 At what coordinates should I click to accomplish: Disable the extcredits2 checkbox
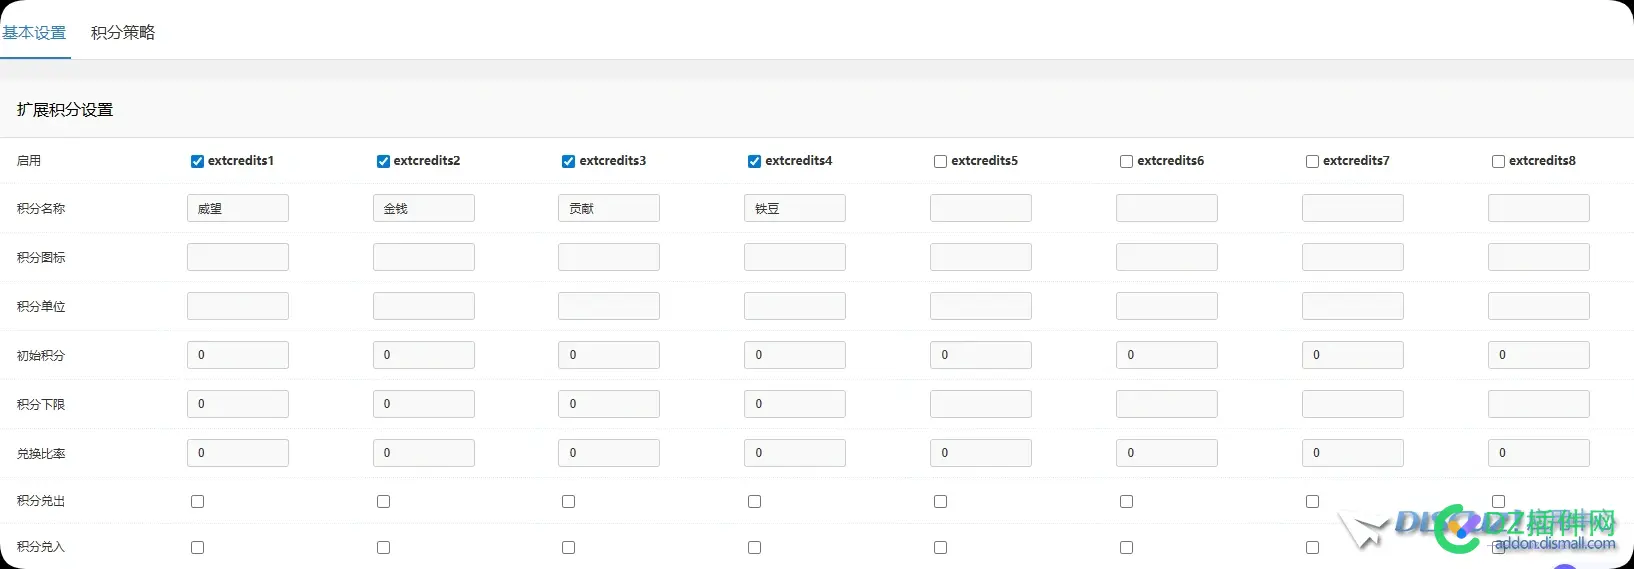coord(383,161)
